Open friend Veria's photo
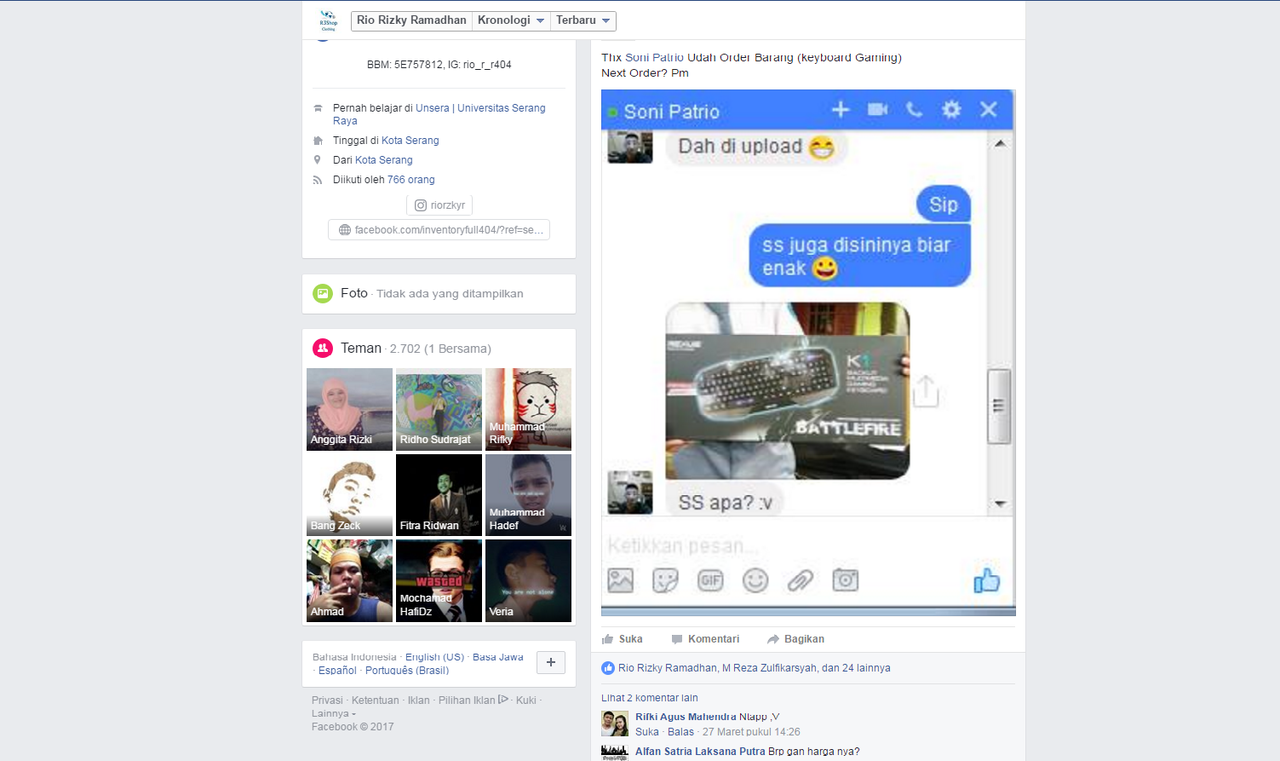This screenshot has width=1280, height=761. [x=528, y=581]
